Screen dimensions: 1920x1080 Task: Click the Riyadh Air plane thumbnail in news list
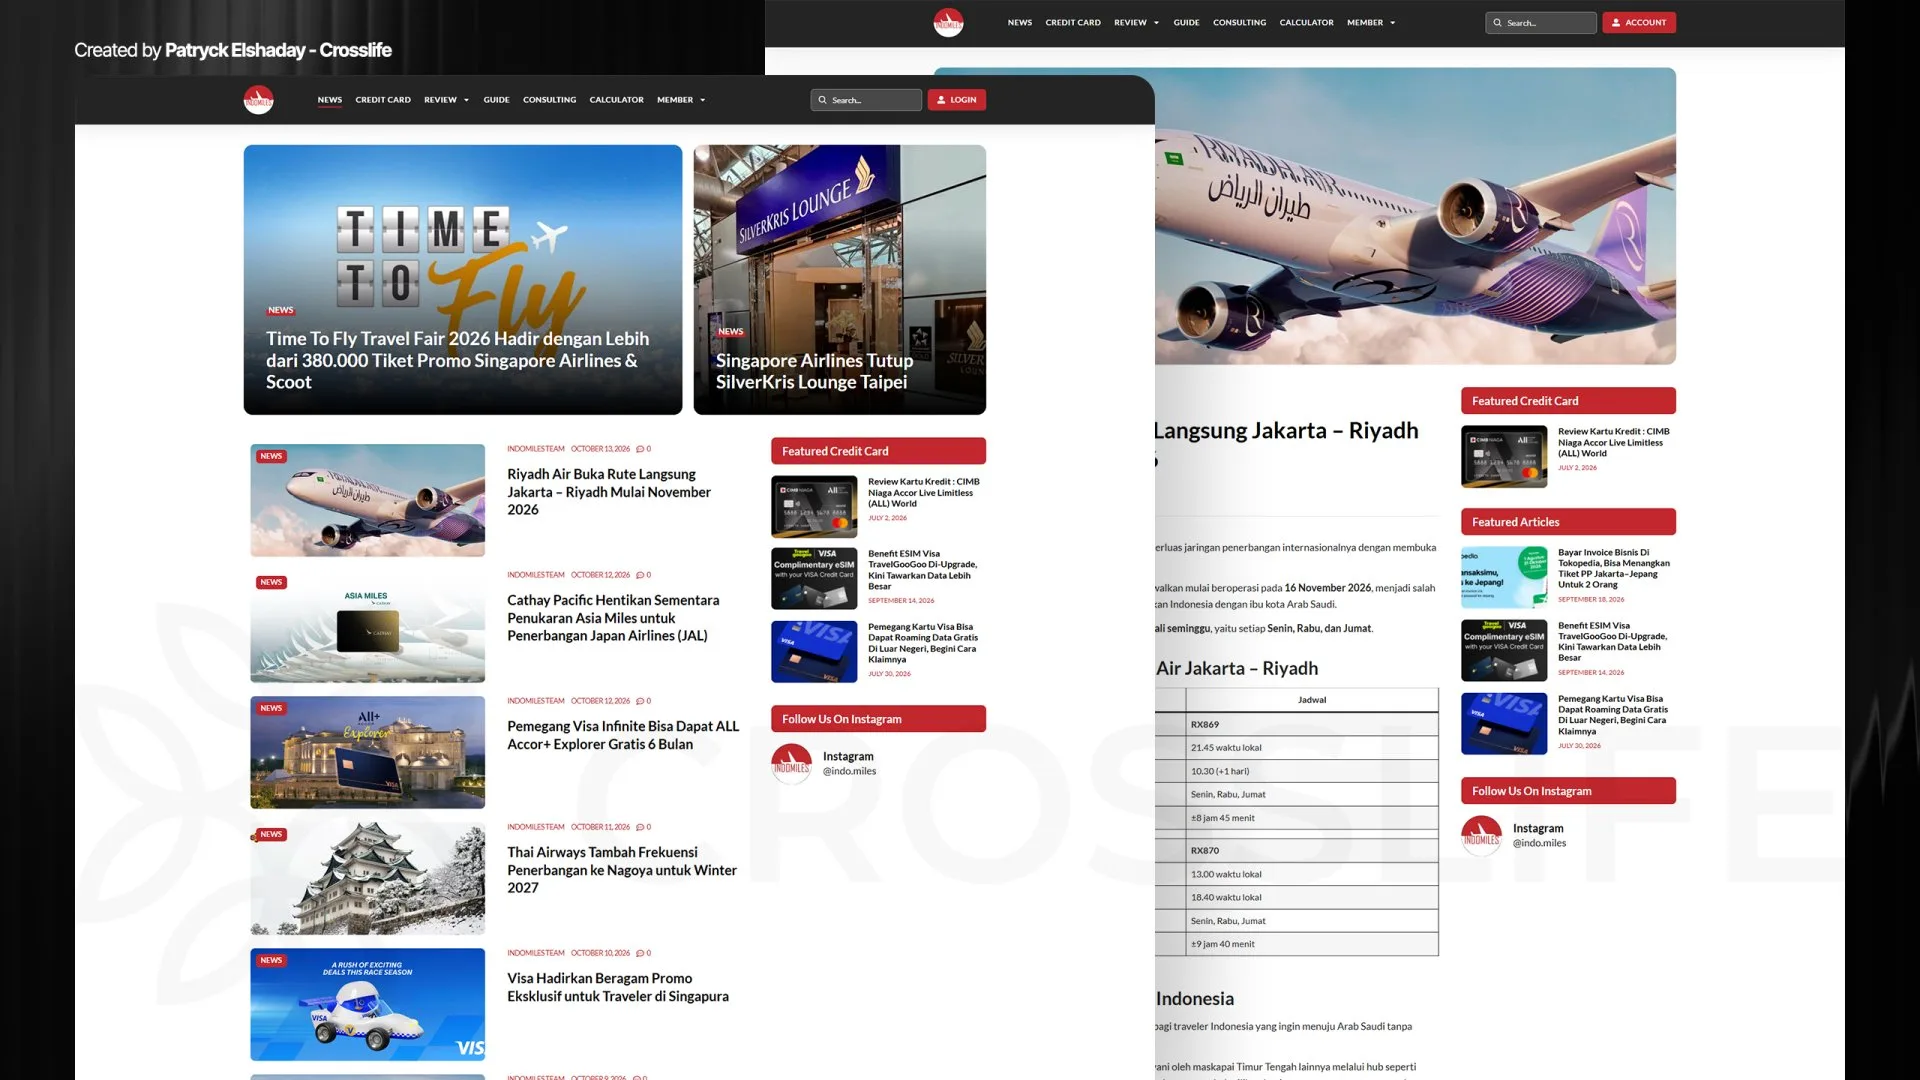coord(367,500)
